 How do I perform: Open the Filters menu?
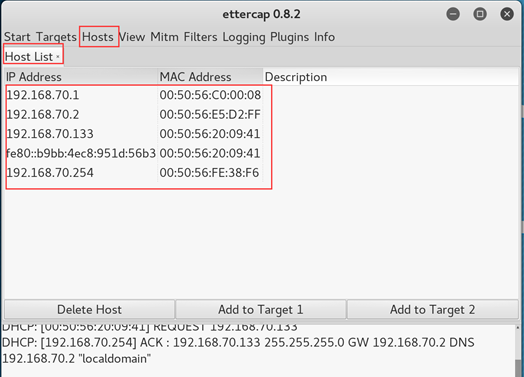point(201,37)
